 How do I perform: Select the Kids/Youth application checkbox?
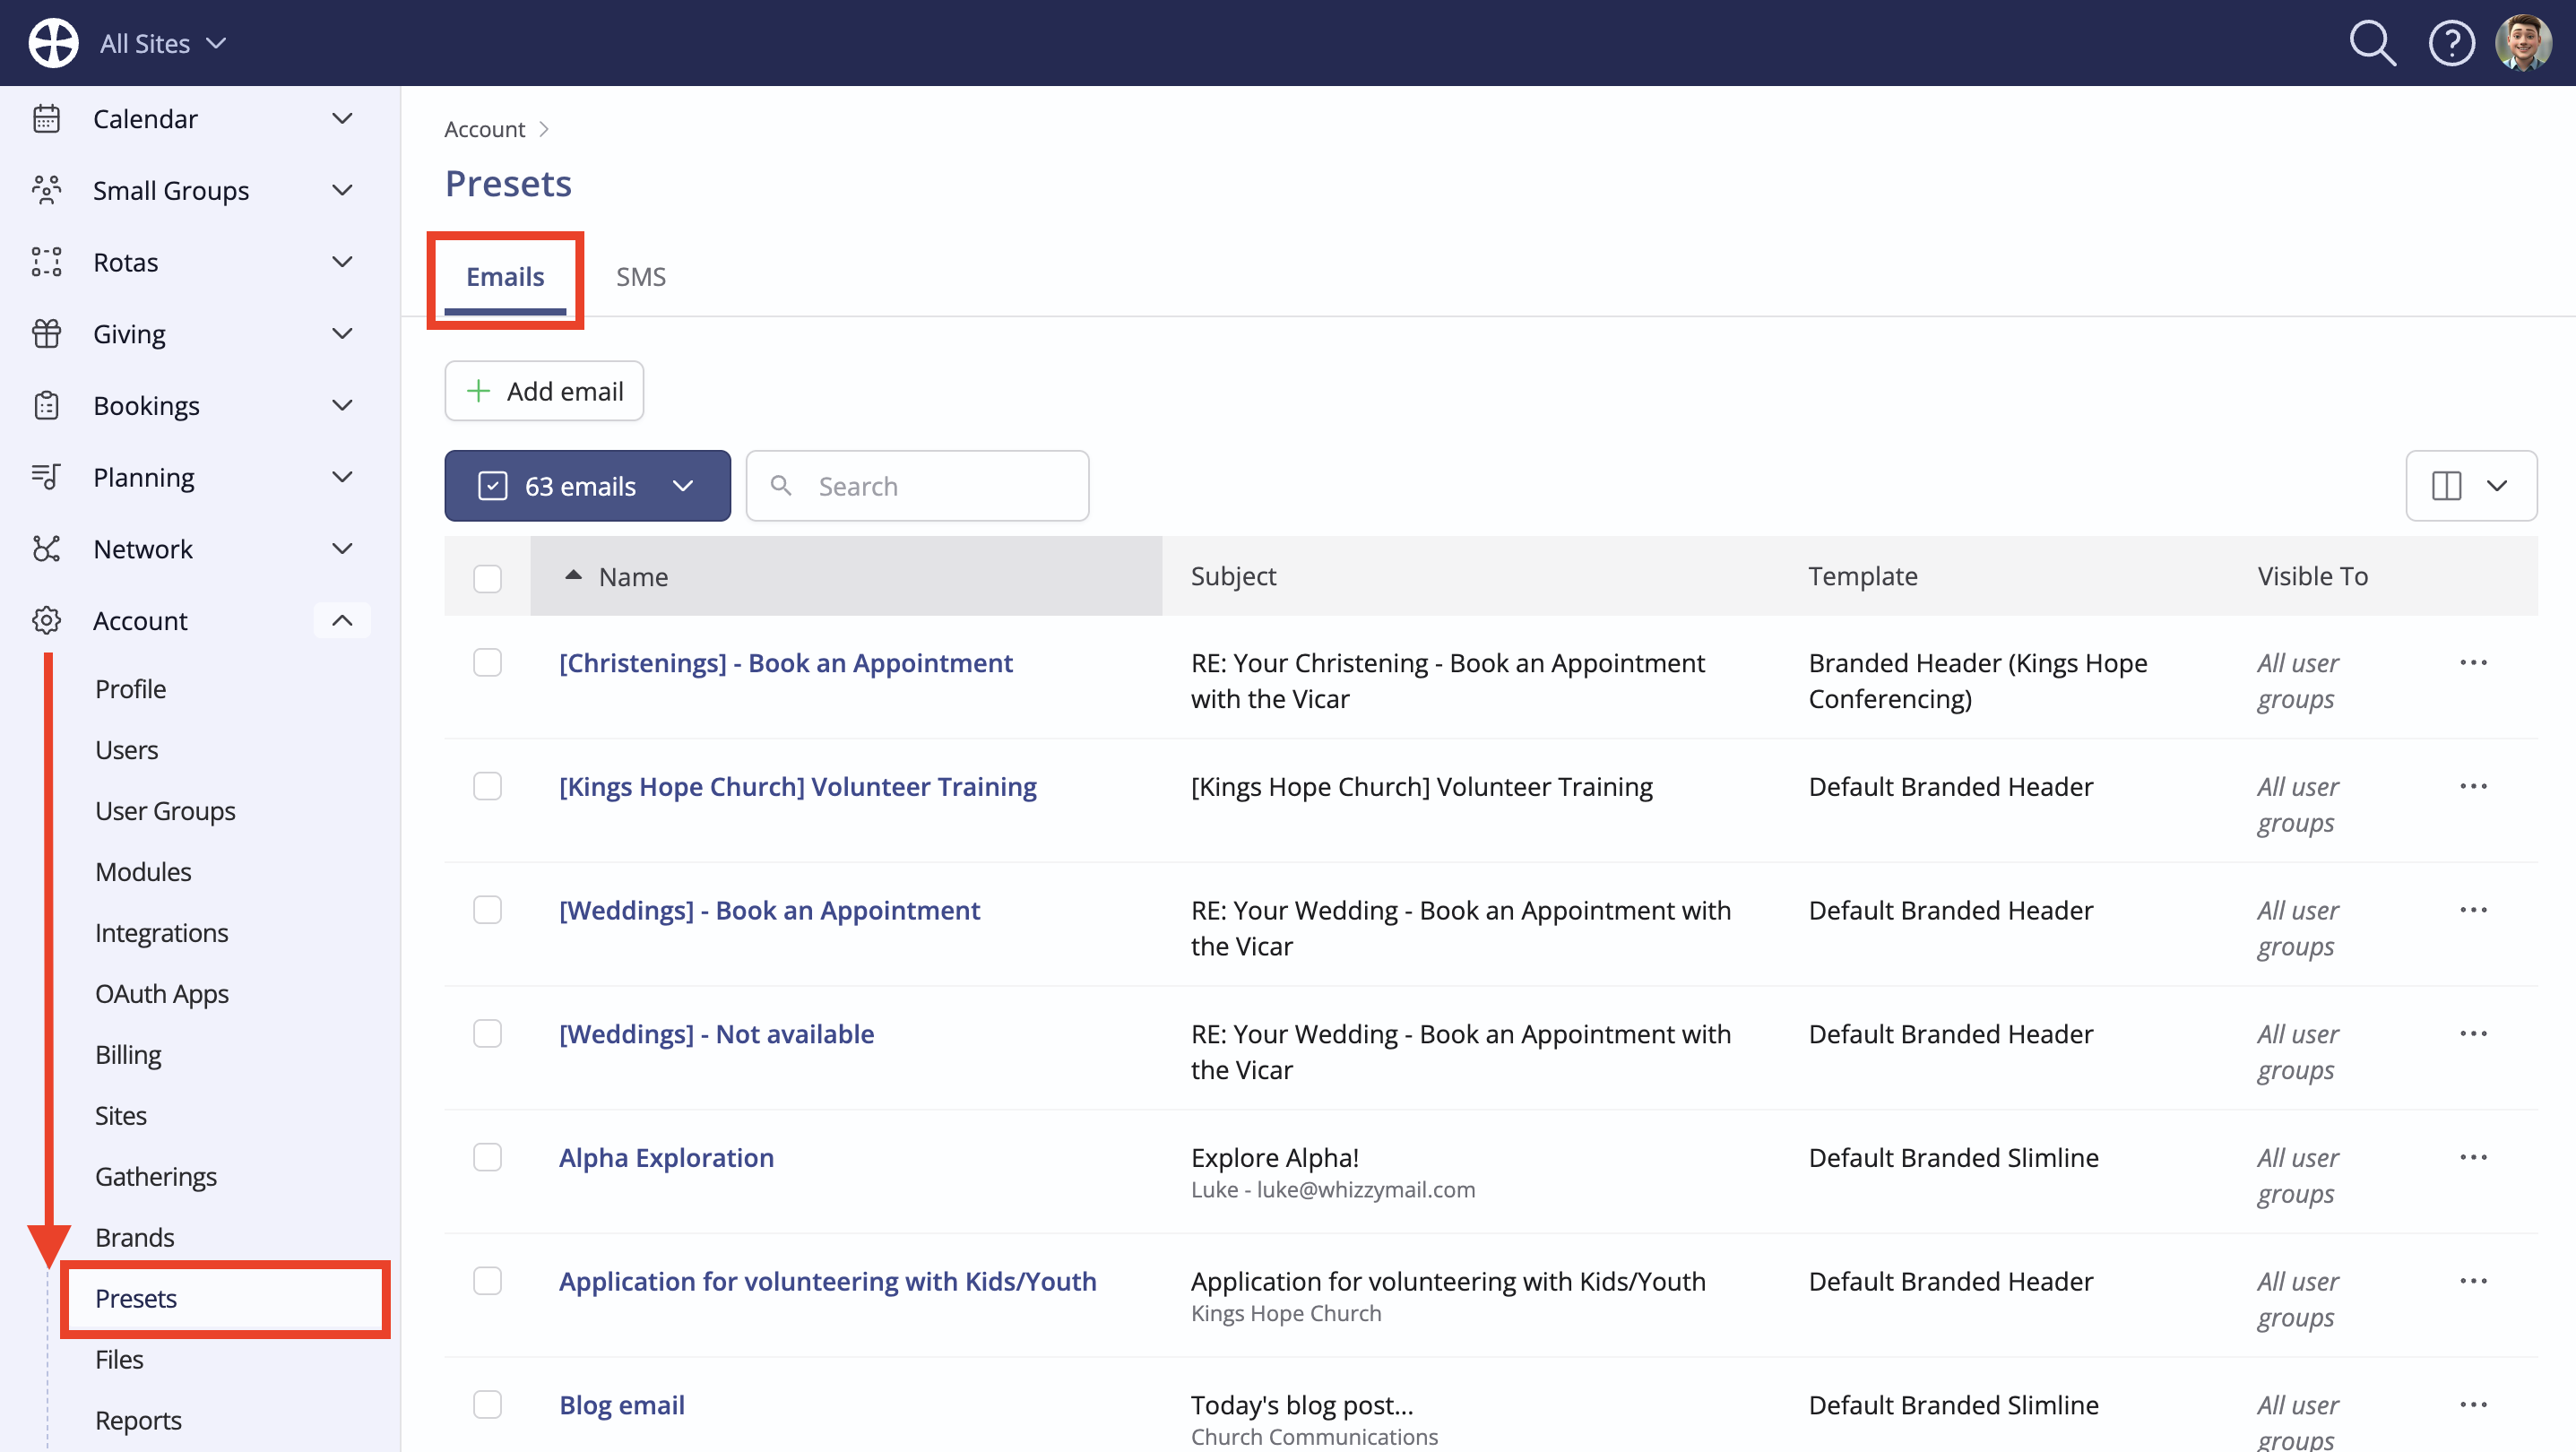point(487,1281)
